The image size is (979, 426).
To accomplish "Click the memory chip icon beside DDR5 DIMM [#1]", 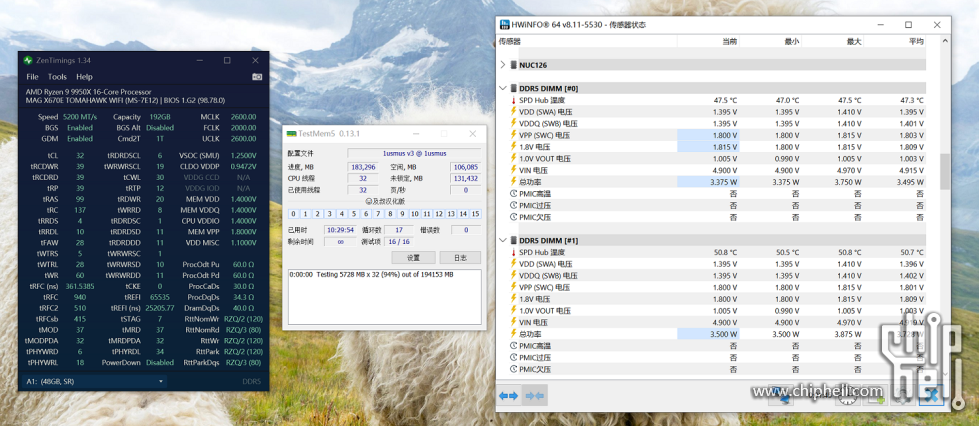I will pos(514,240).
